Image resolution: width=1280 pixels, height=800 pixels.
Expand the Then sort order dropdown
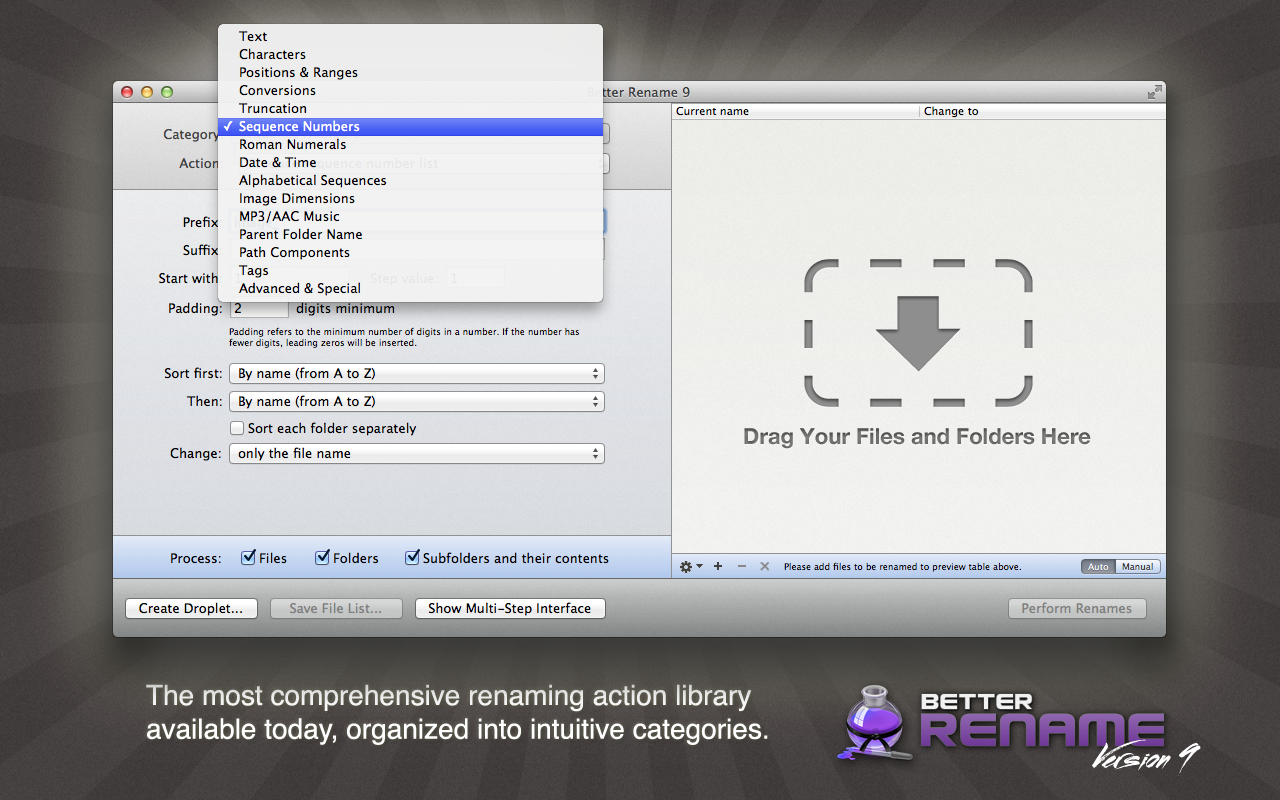coord(416,401)
